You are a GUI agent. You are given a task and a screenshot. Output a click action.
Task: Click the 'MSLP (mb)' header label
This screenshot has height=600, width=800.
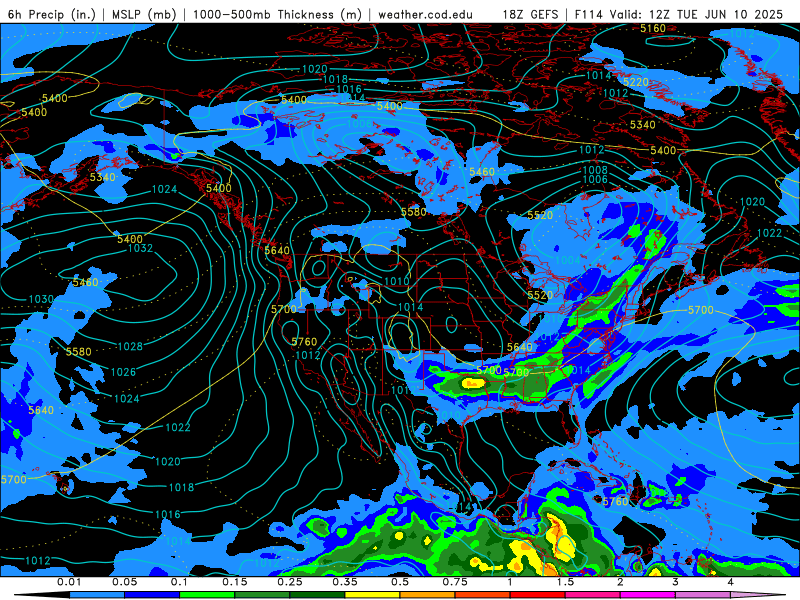[x=144, y=14]
